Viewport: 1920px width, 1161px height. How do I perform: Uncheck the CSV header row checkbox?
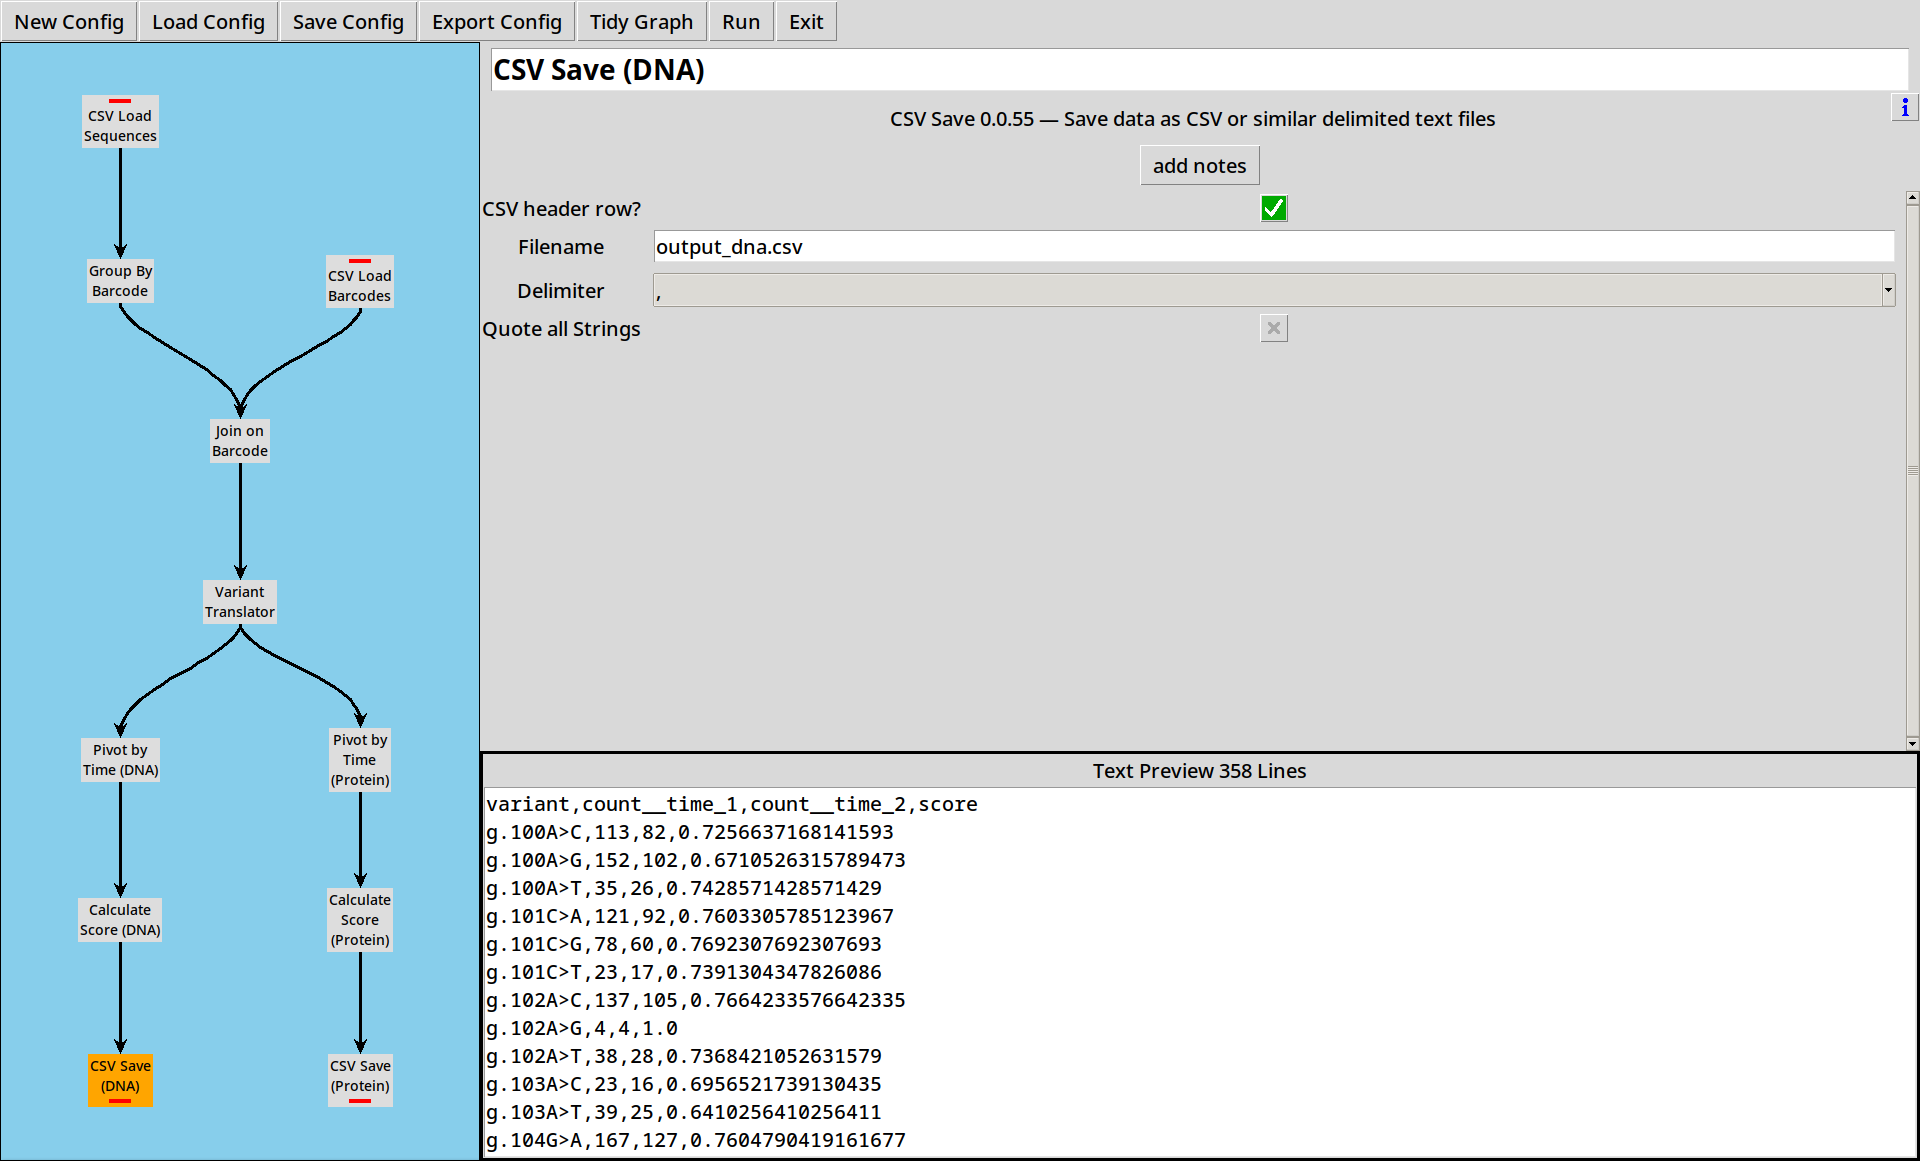[1274, 208]
